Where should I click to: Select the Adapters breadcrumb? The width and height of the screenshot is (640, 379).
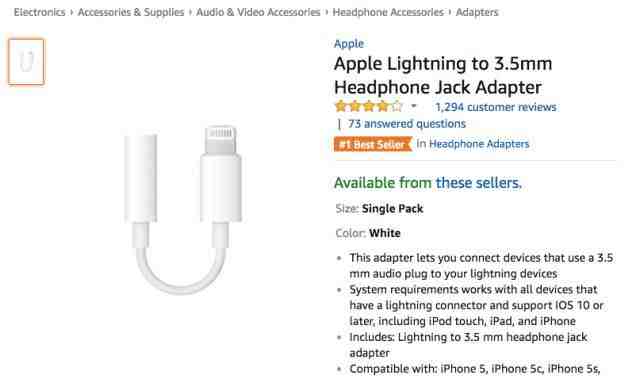pos(477,12)
